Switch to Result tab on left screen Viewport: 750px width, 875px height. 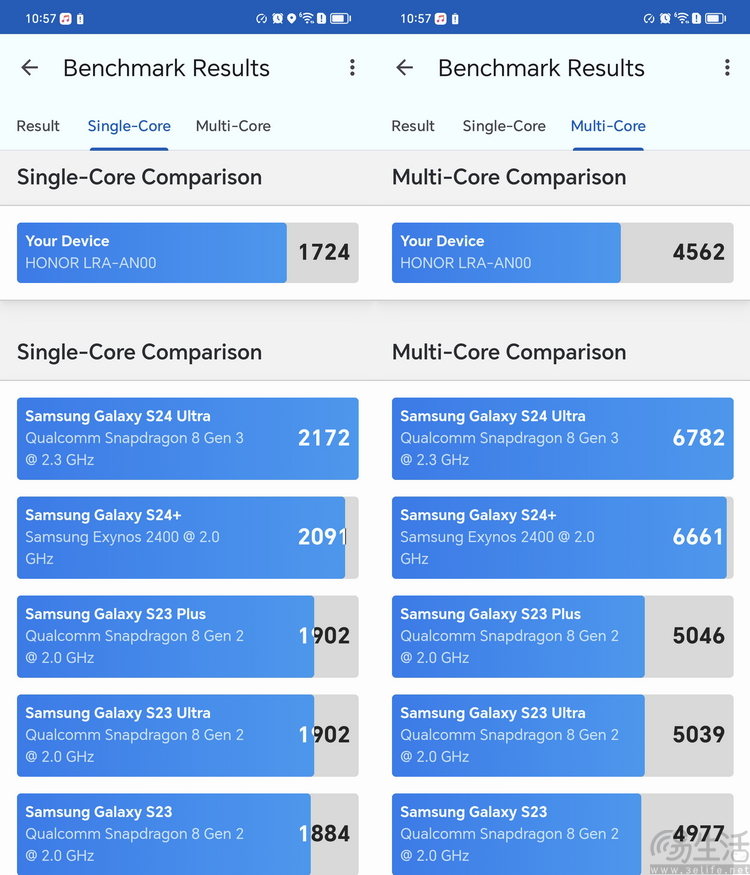[38, 126]
